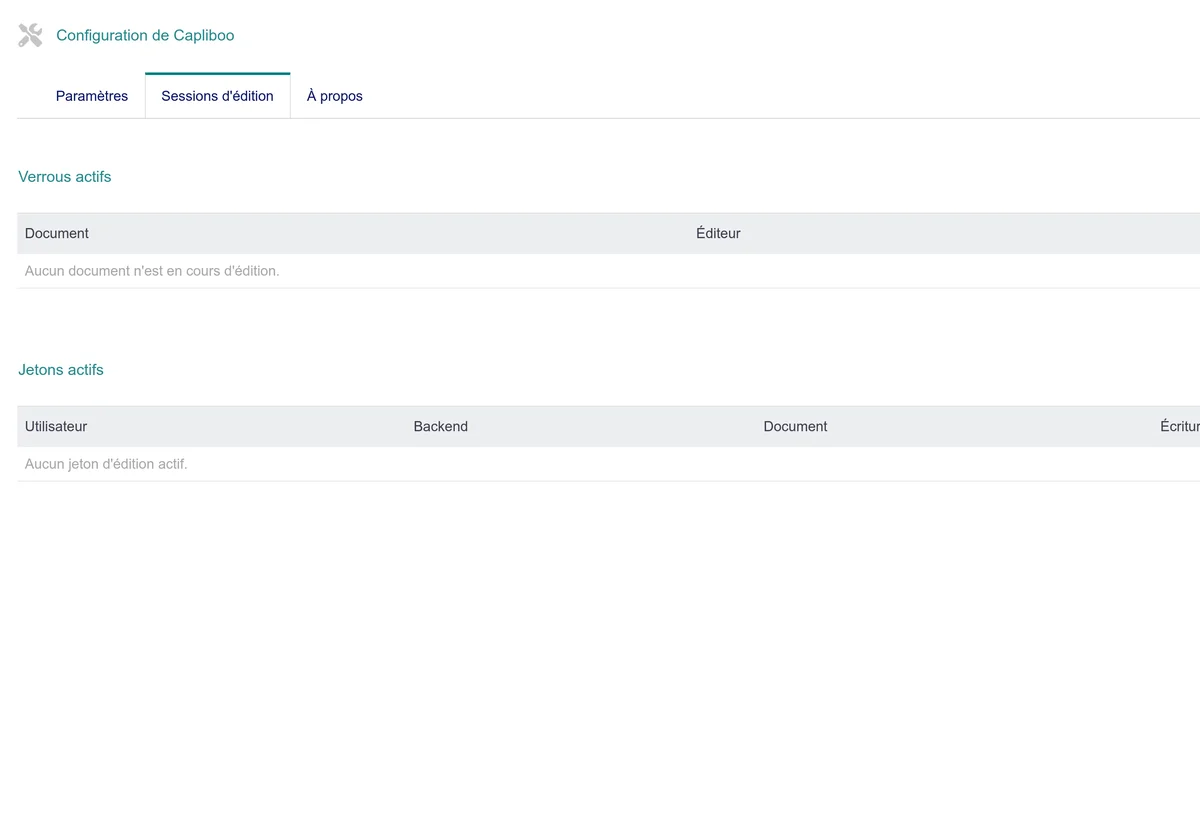Open the Paramètres tab
Screen dimensions: 1200x829
(x=92, y=96)
